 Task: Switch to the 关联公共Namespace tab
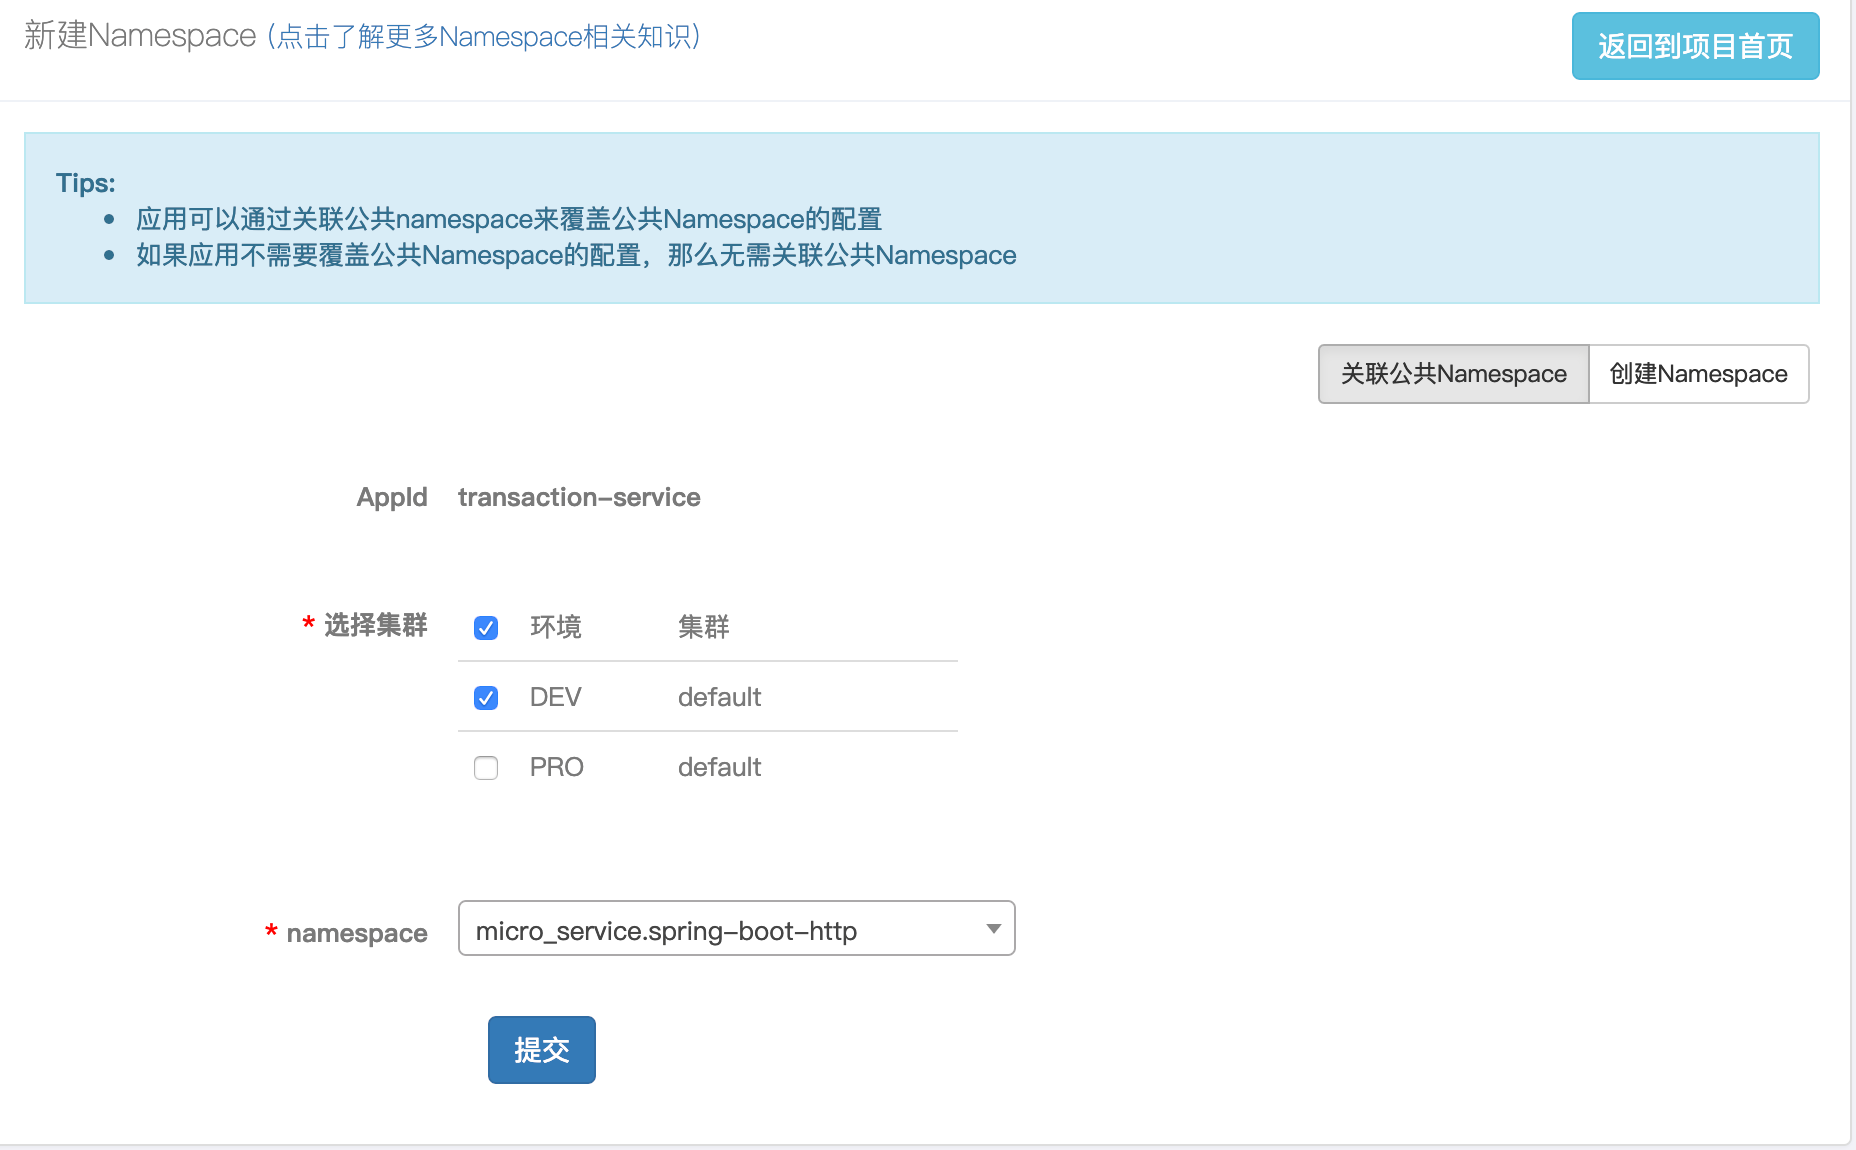tap(1453, 374)
